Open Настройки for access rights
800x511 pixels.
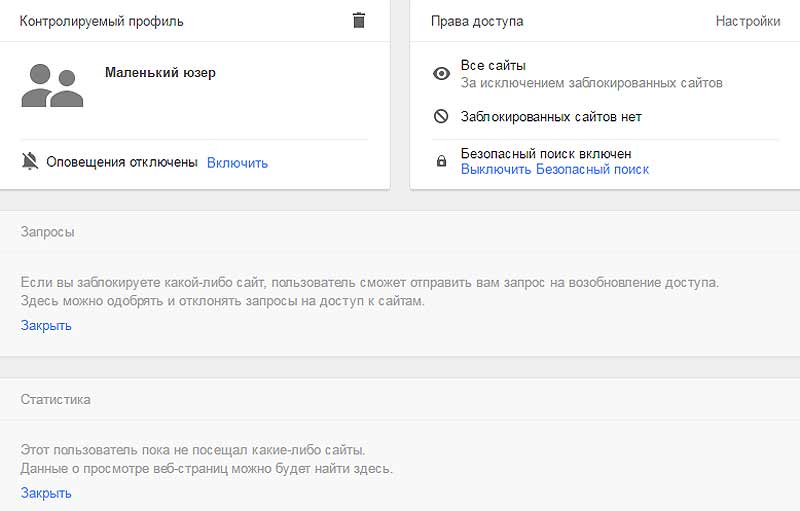point(747,21)
